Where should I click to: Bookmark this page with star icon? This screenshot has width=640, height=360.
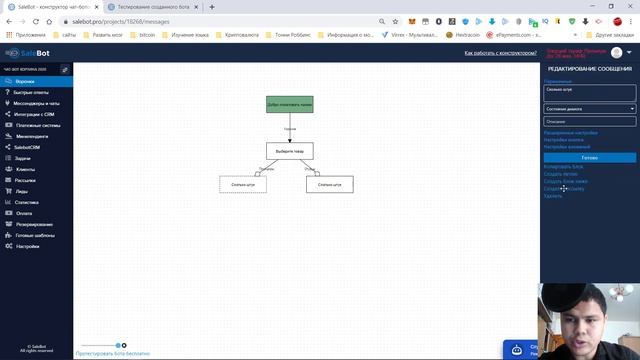coord(395,22)
